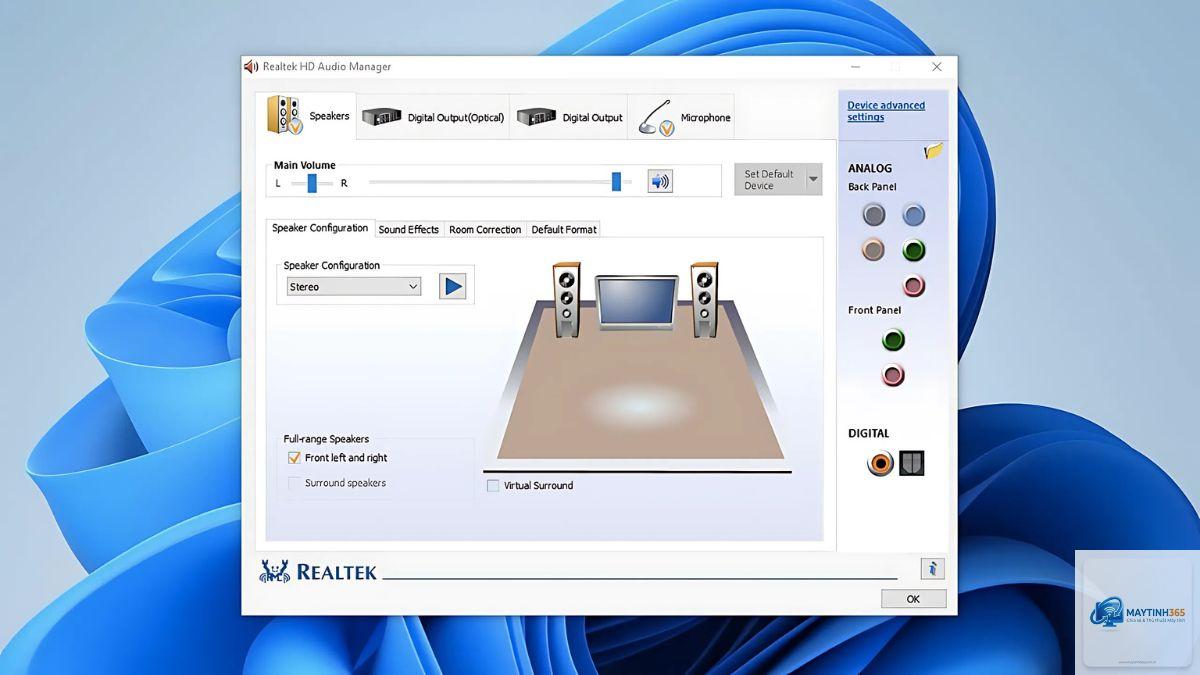Viewport: 1200px width, 675px height.
Task: Open the Digital Output device tab
Action: [569, 117]
